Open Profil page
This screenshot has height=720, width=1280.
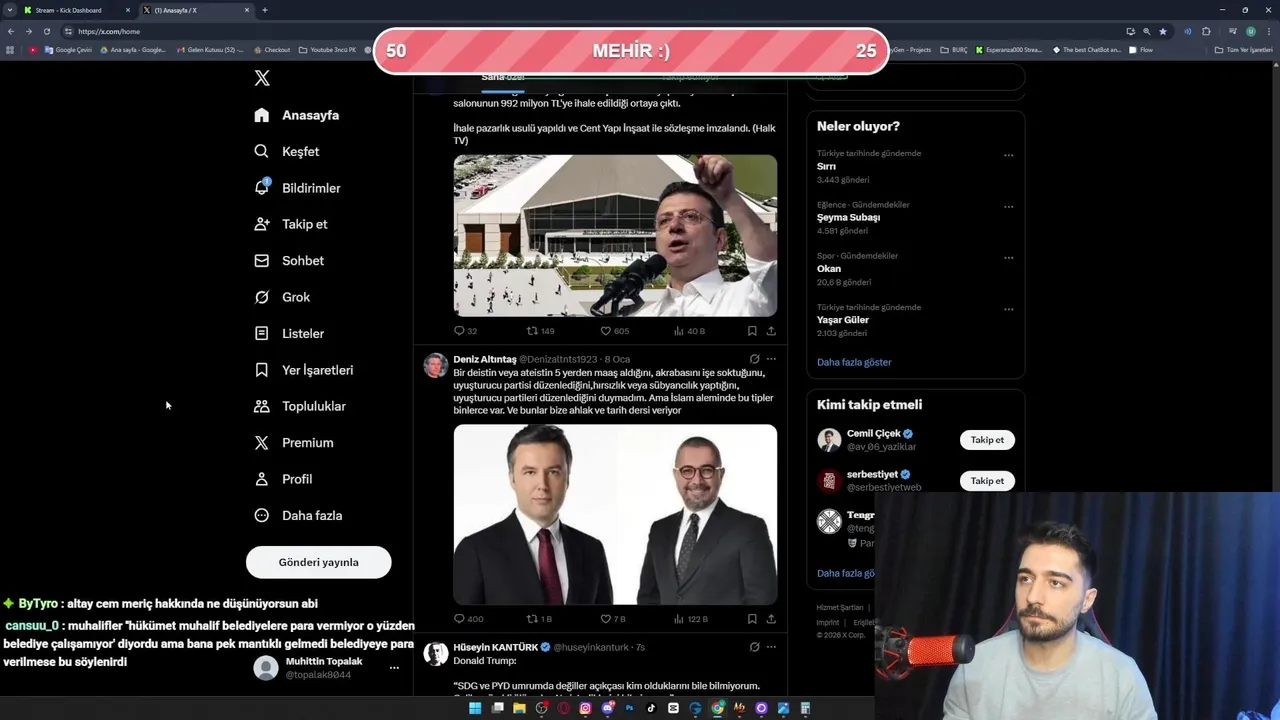(x=283, y=479)
